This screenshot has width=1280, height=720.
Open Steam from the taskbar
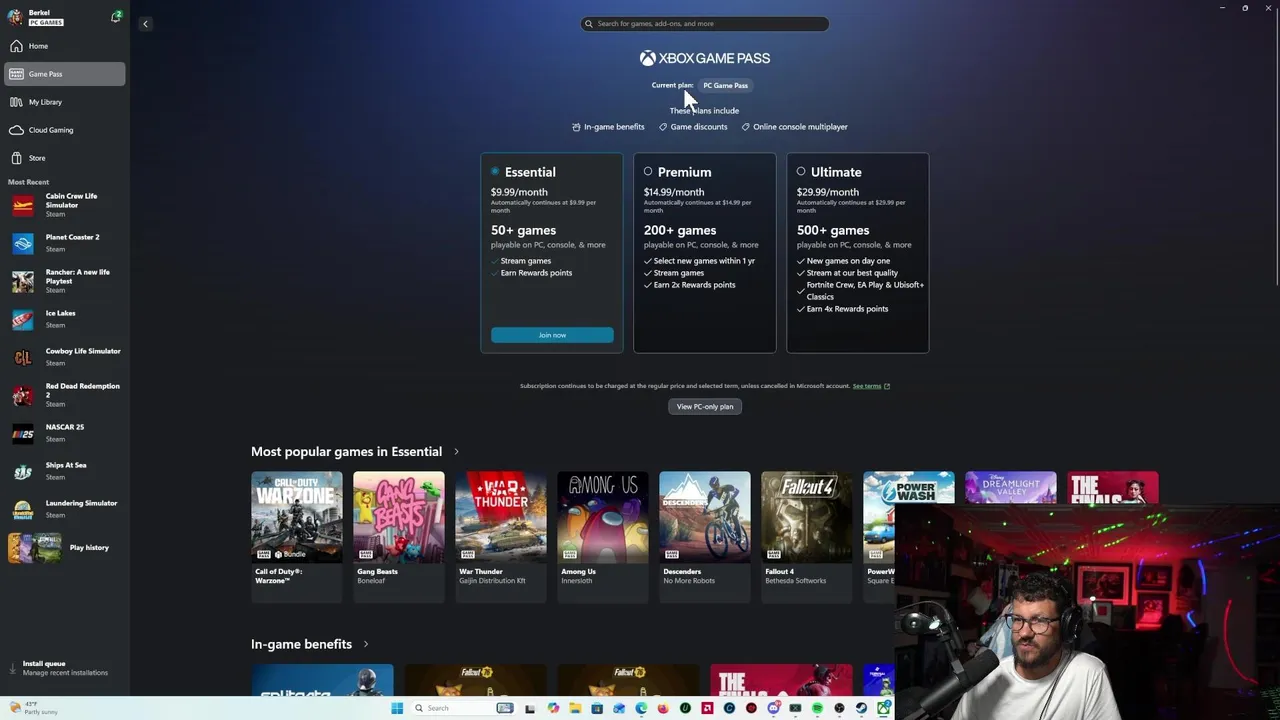coord(861,708)
